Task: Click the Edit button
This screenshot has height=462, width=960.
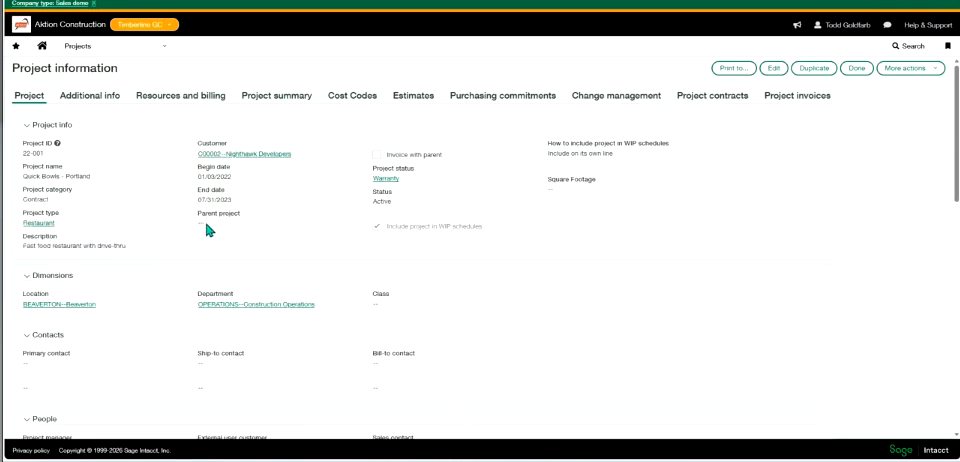Action: [x=774, y=68]
